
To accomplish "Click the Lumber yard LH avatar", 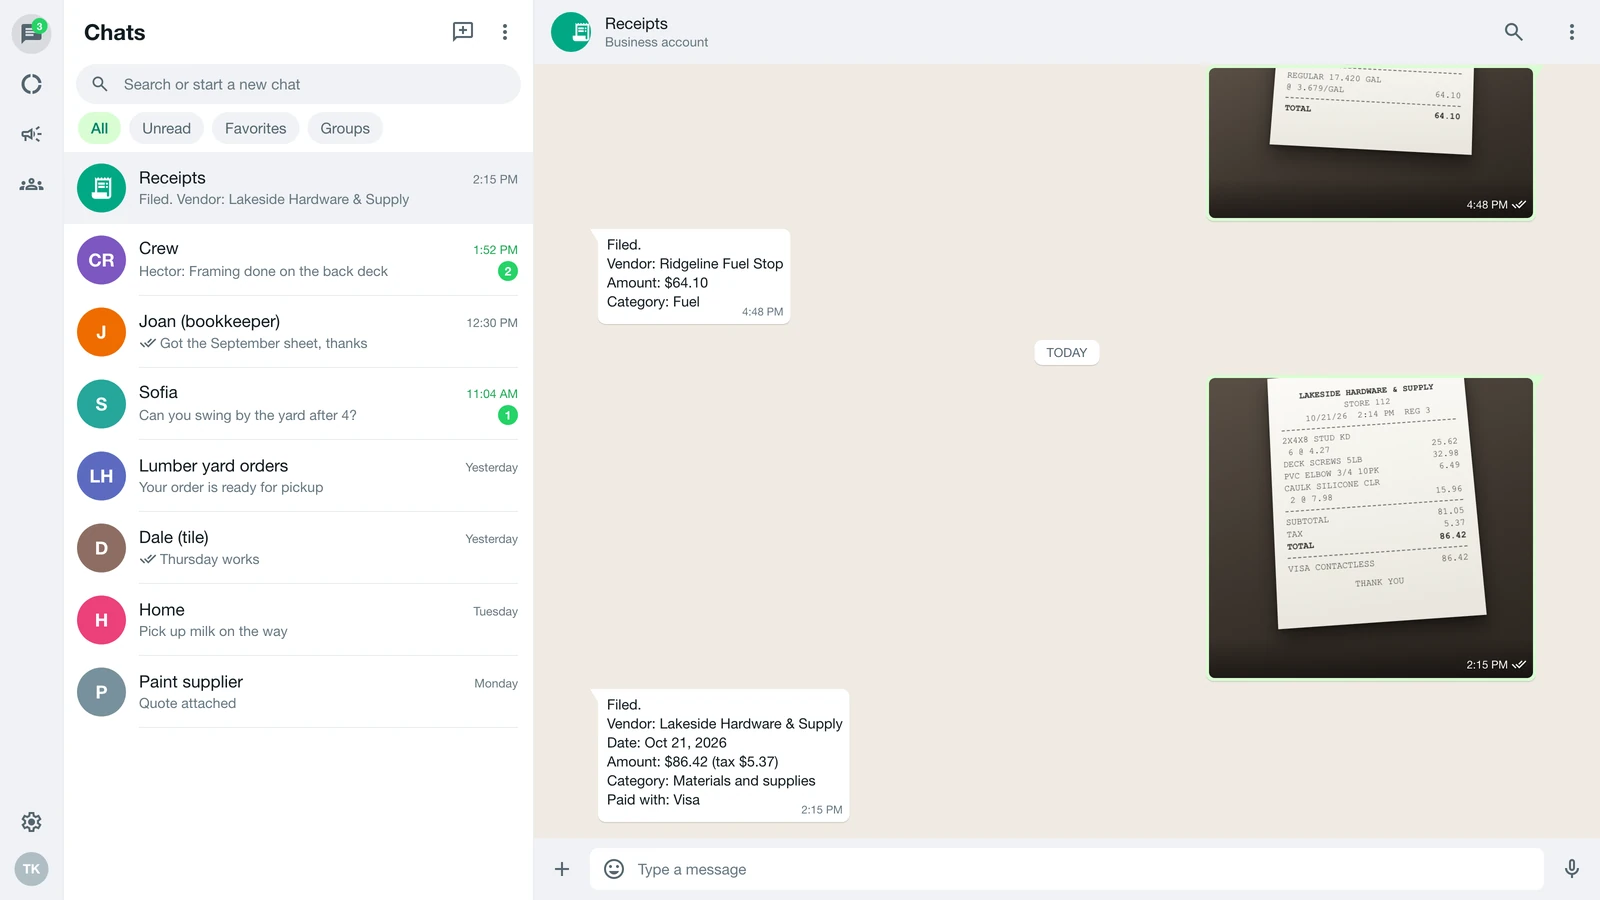I will pos(101,476).
